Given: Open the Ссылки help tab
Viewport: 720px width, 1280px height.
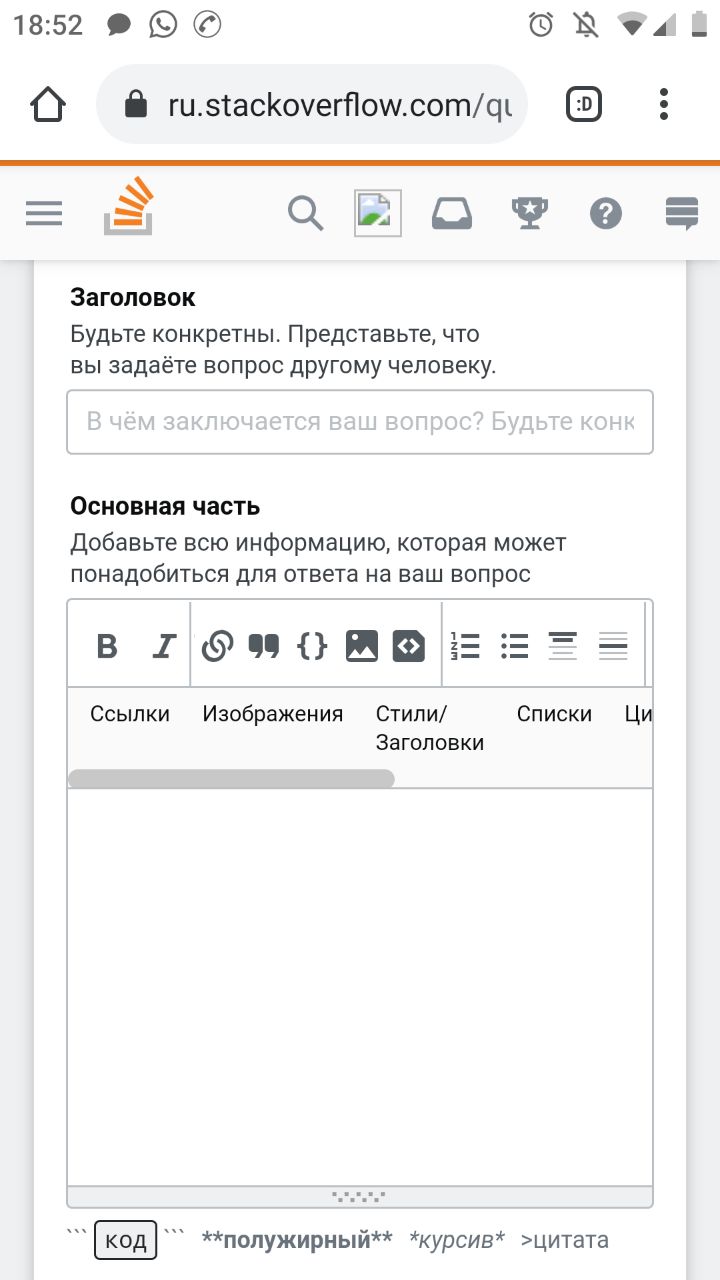Looking at the screenshot, I should [130, 714].
